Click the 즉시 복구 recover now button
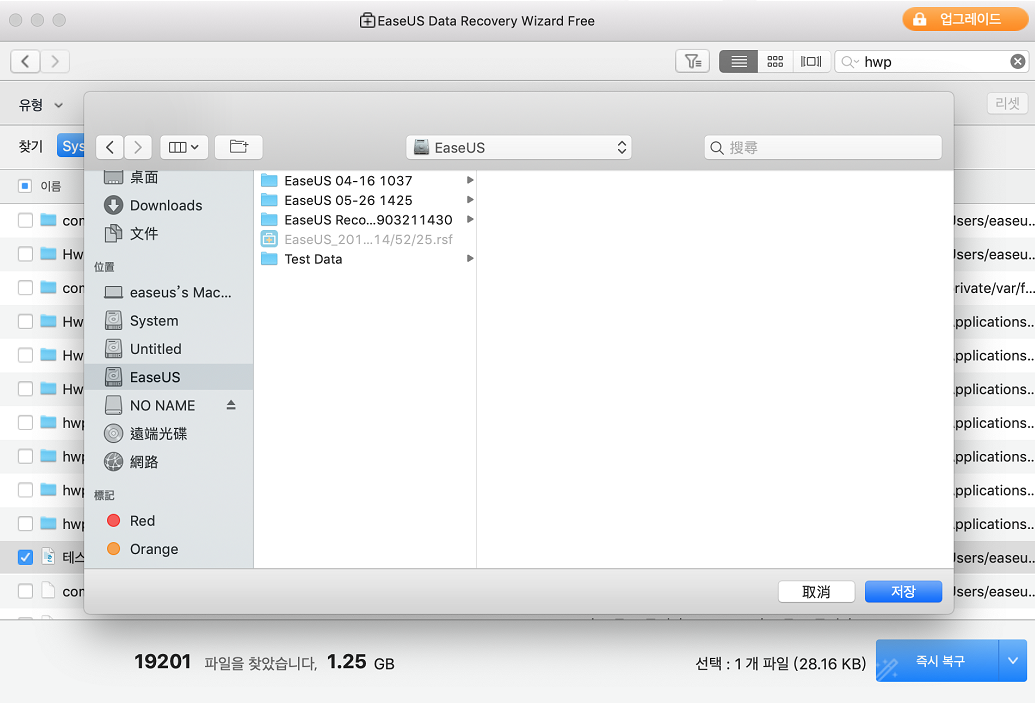The image size is (1035, 703). (x=937, y=660)
